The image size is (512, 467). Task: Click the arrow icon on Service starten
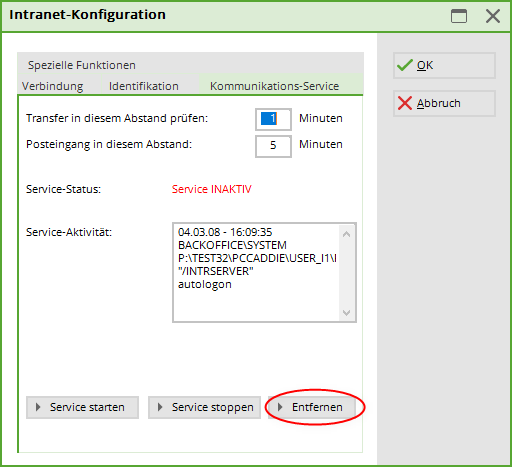pos(38,407)
